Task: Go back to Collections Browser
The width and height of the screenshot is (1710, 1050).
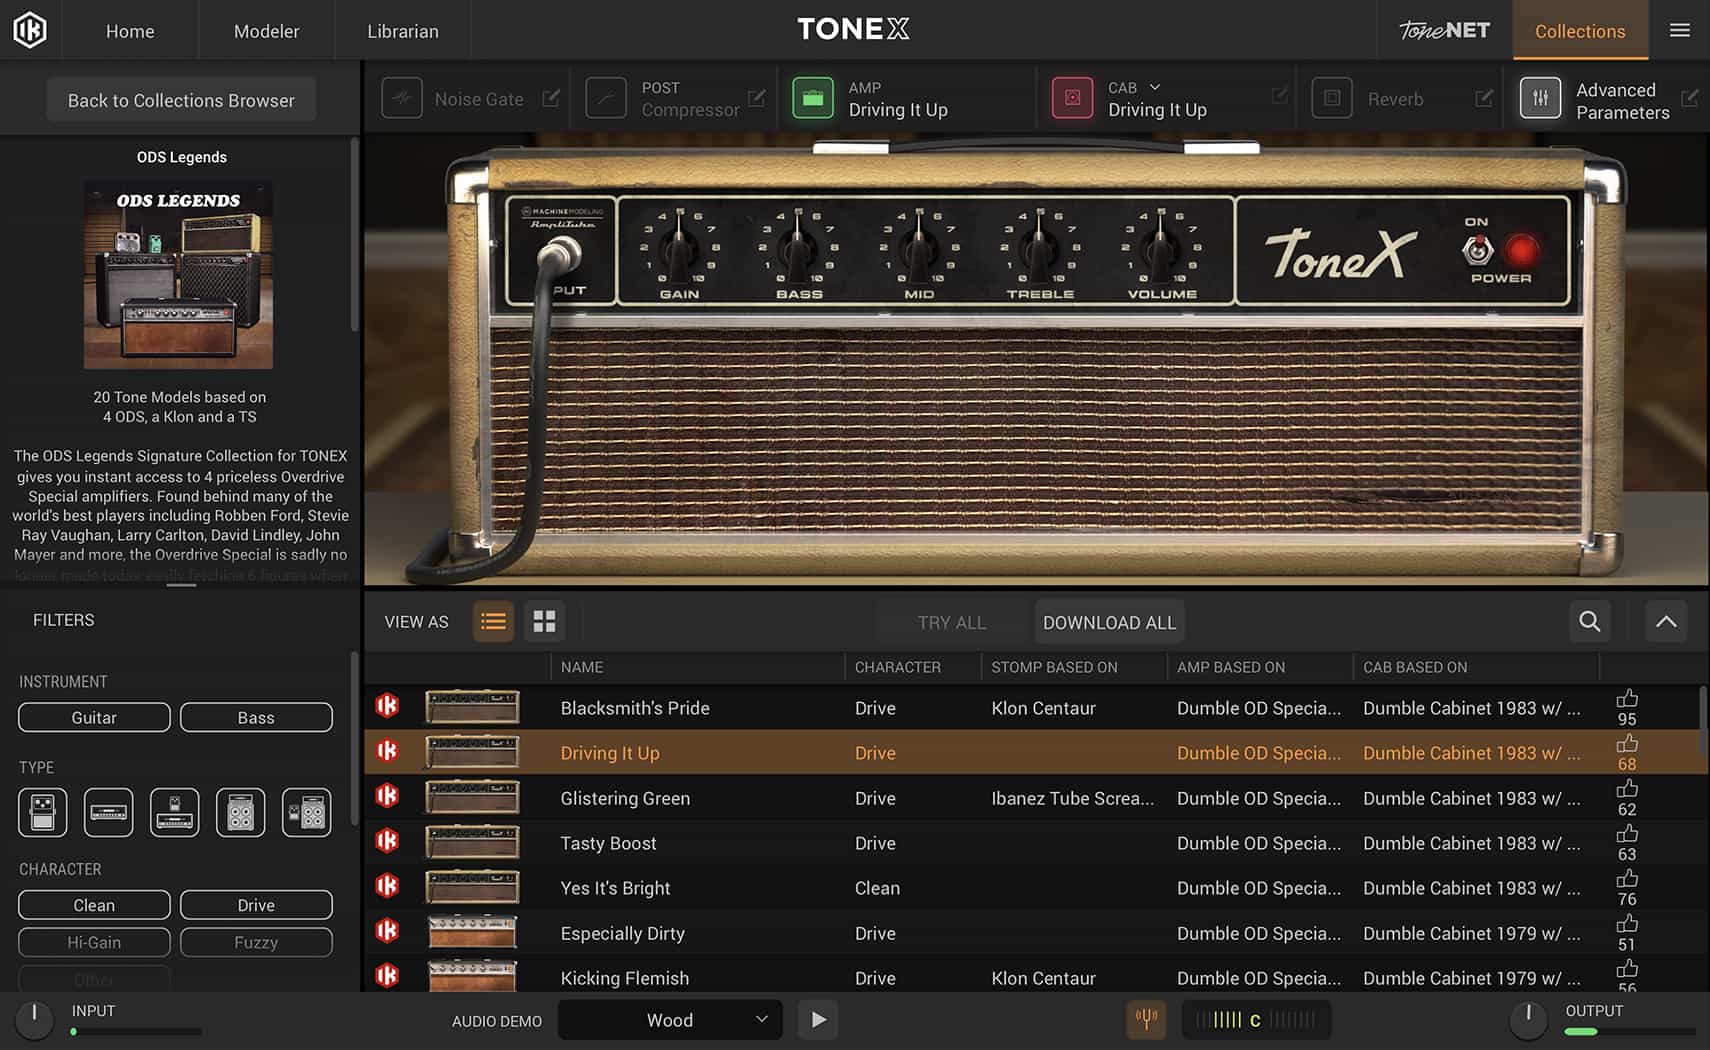Action: 181,100
